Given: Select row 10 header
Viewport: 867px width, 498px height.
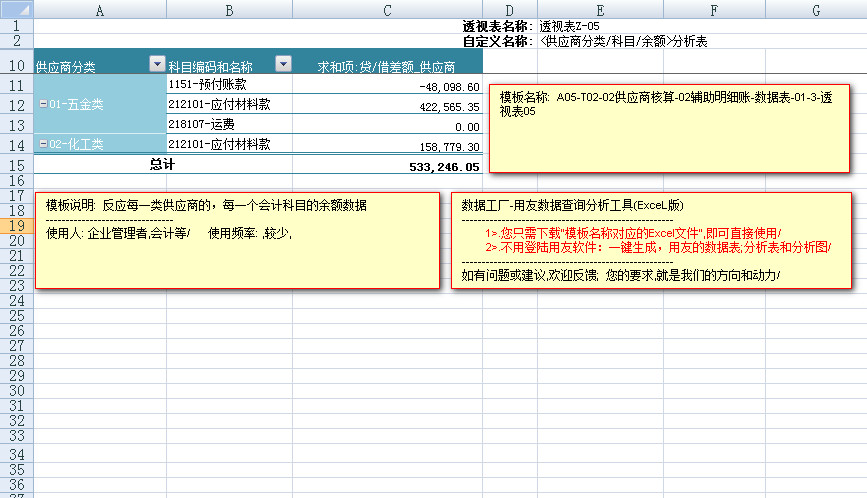Looking at the screenshot, I should coord(16,66).
